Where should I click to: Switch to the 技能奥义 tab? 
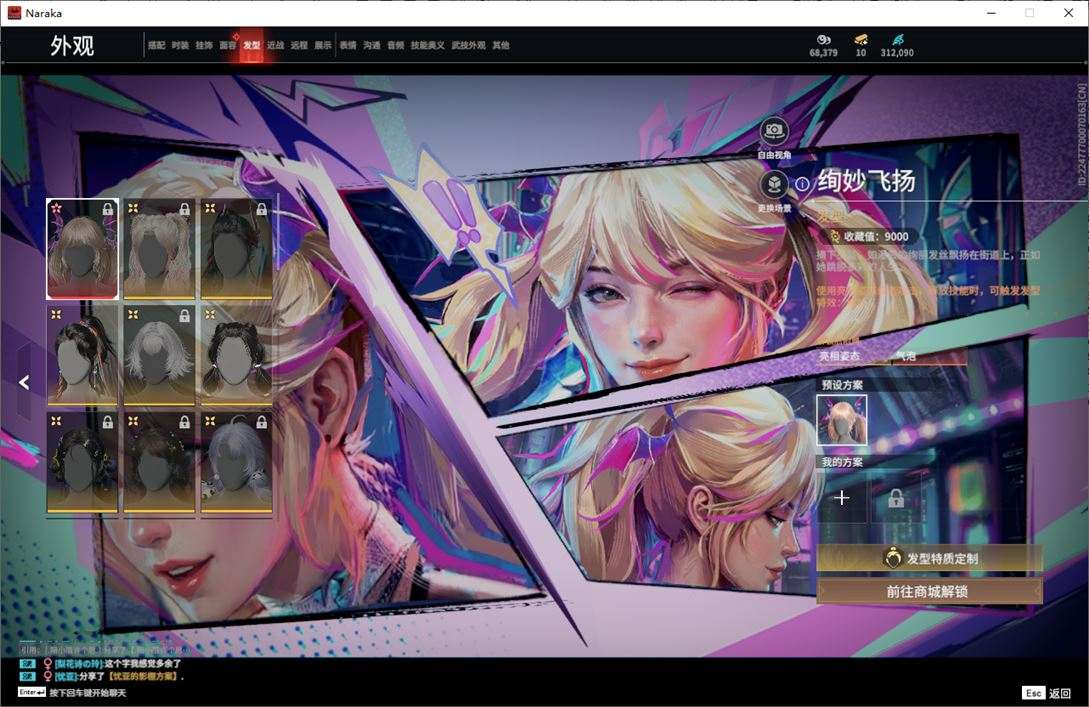[427, 45]
